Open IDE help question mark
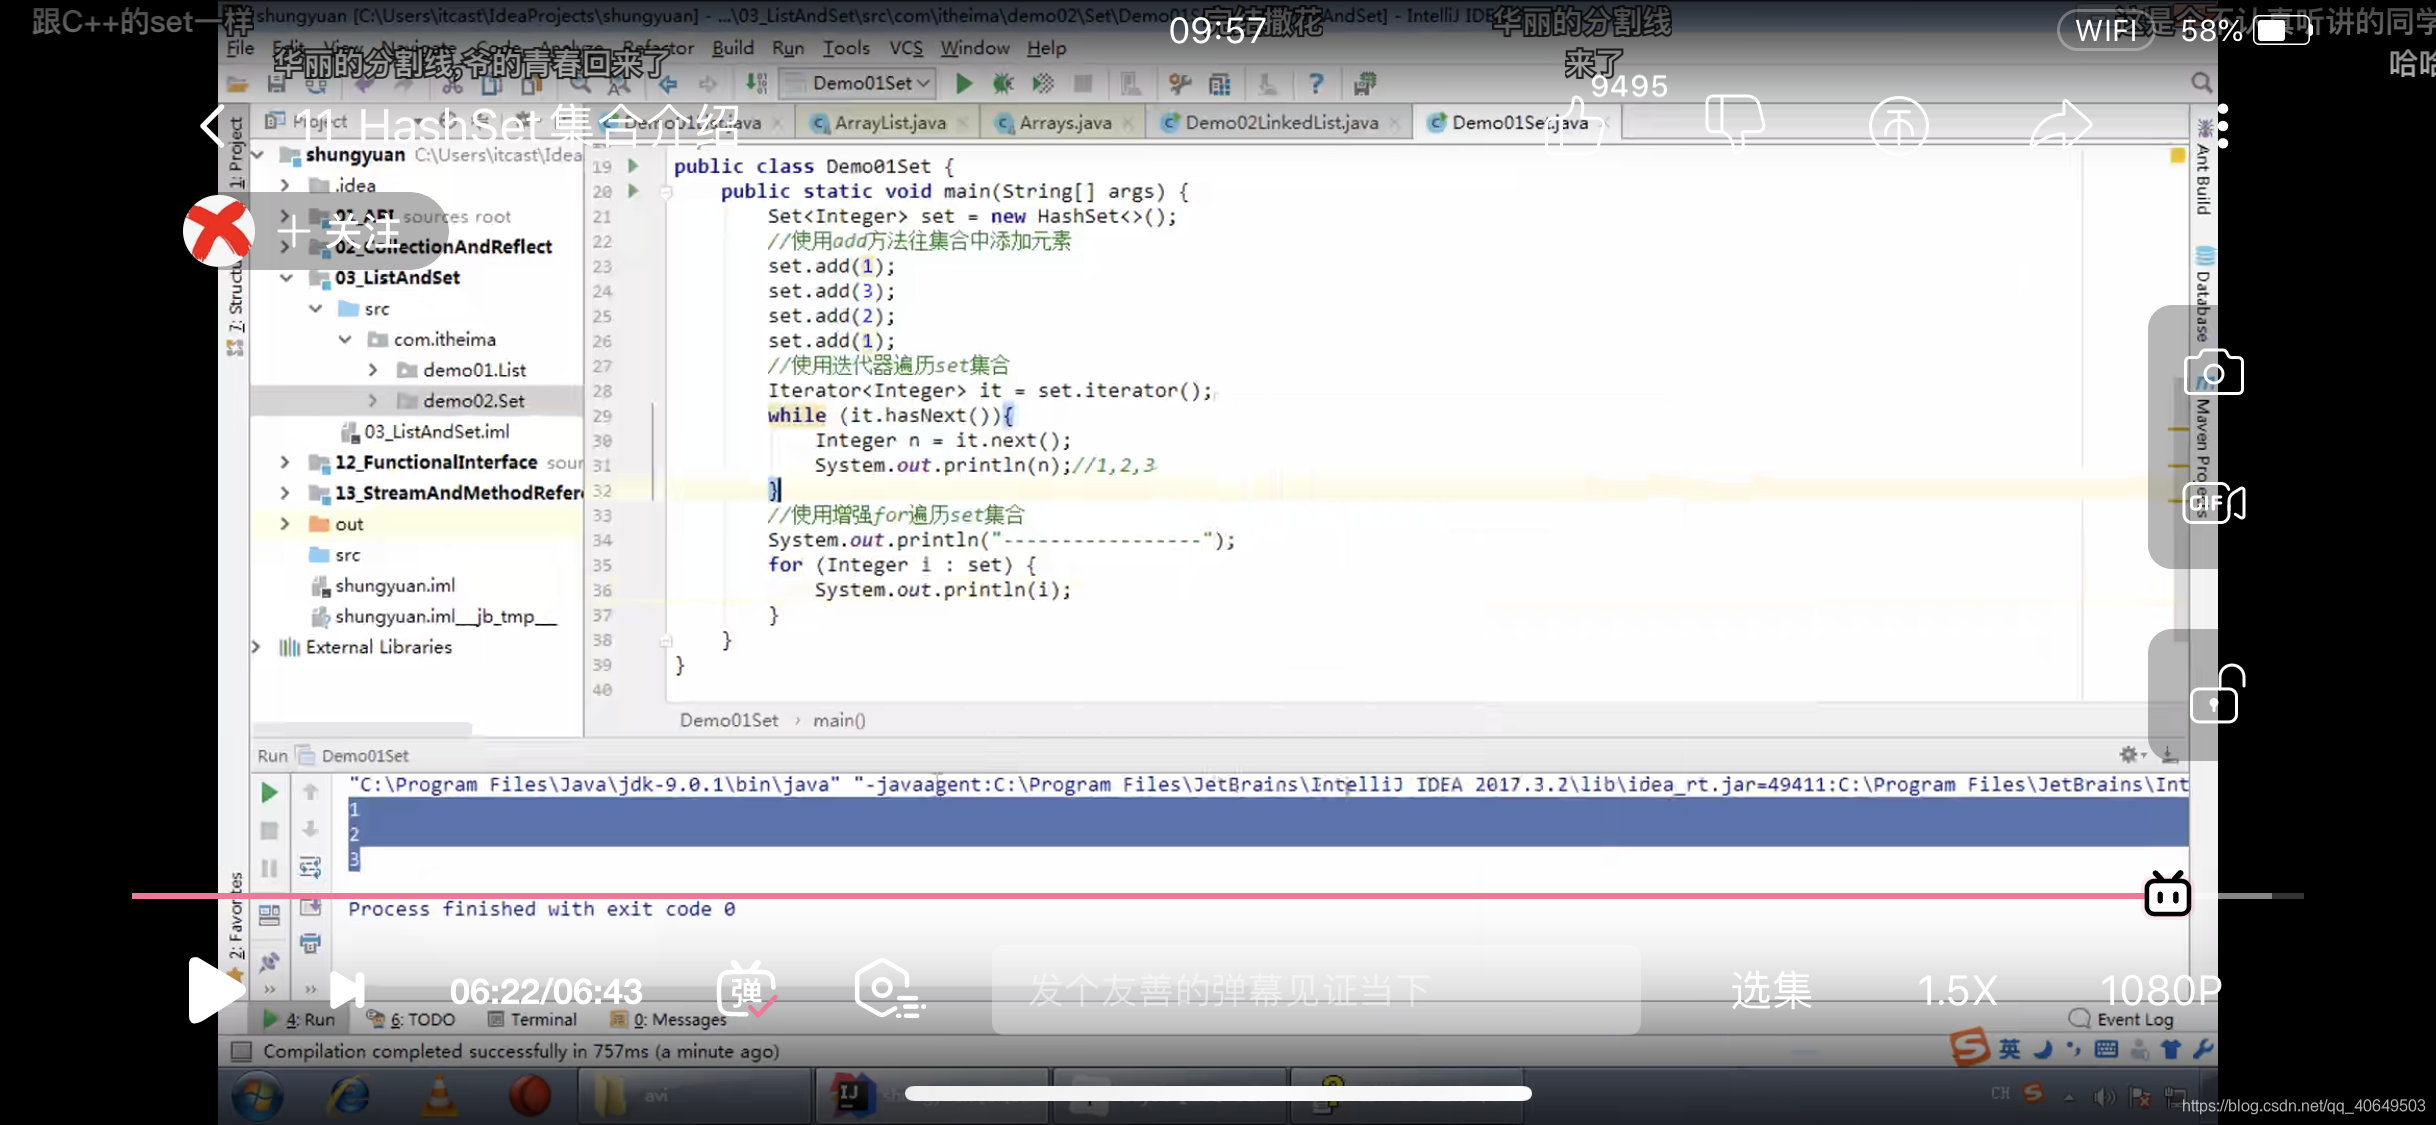Viewport: 2436px width, 1125px height. coord(1316,83)
